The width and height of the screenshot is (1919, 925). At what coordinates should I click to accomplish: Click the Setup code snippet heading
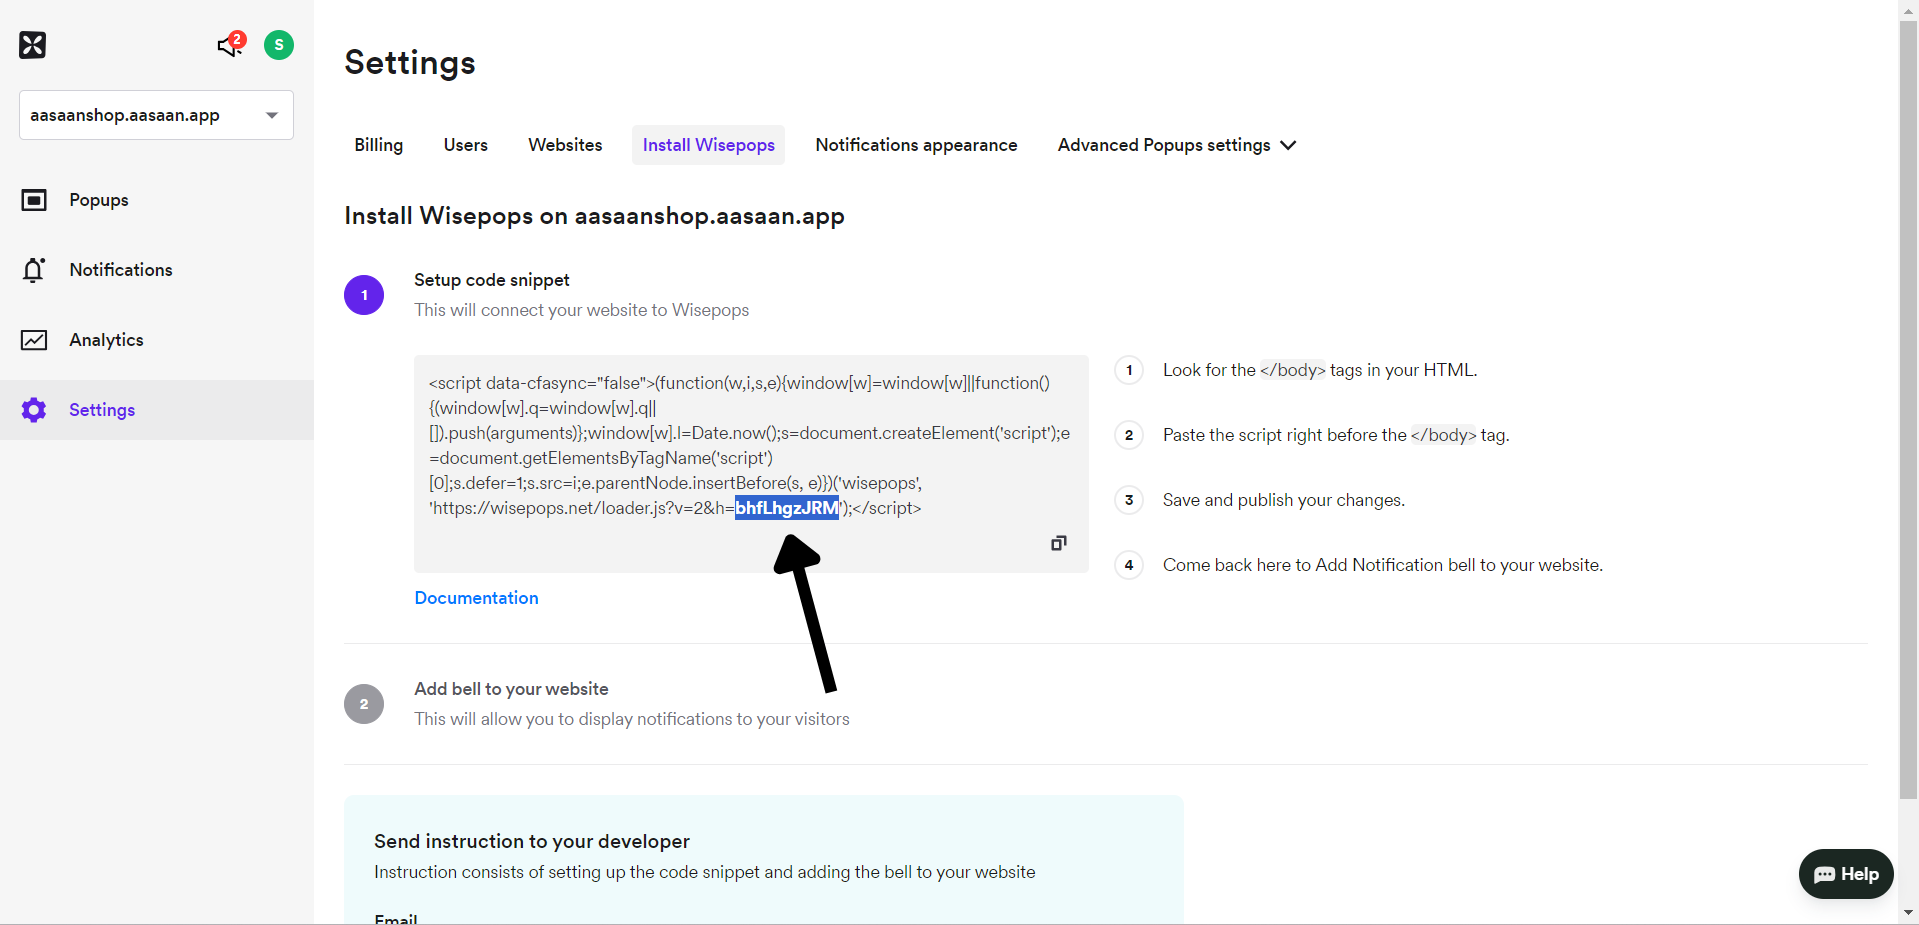tap(492, 280)
